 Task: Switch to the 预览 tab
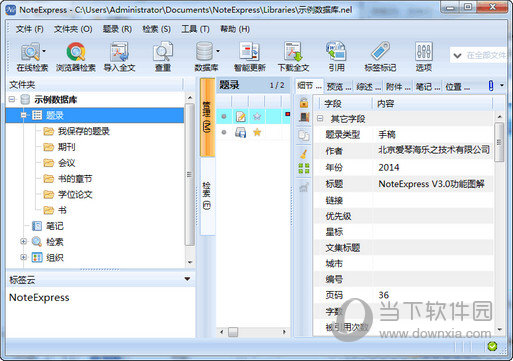pos(339,87)
